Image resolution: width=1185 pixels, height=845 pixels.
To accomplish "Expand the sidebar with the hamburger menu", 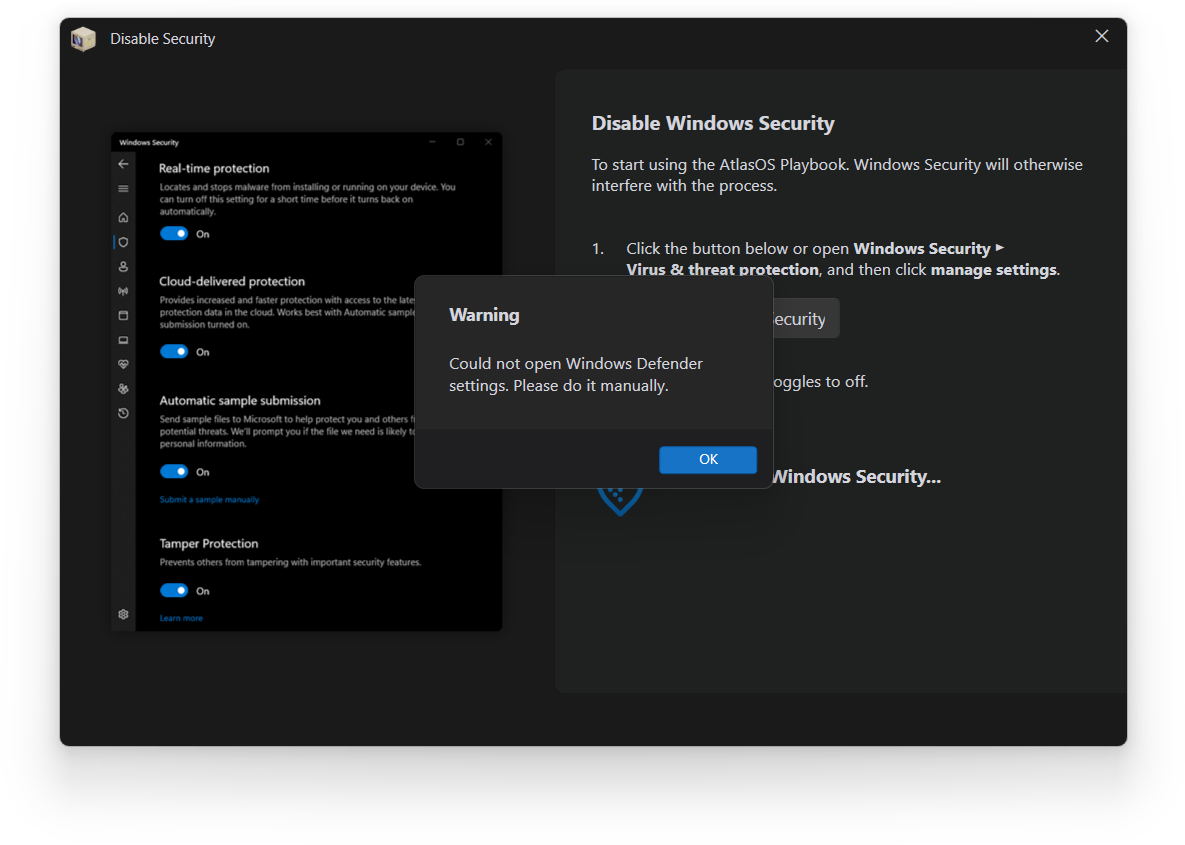I will pyautogui.click(x=122, y=187).
